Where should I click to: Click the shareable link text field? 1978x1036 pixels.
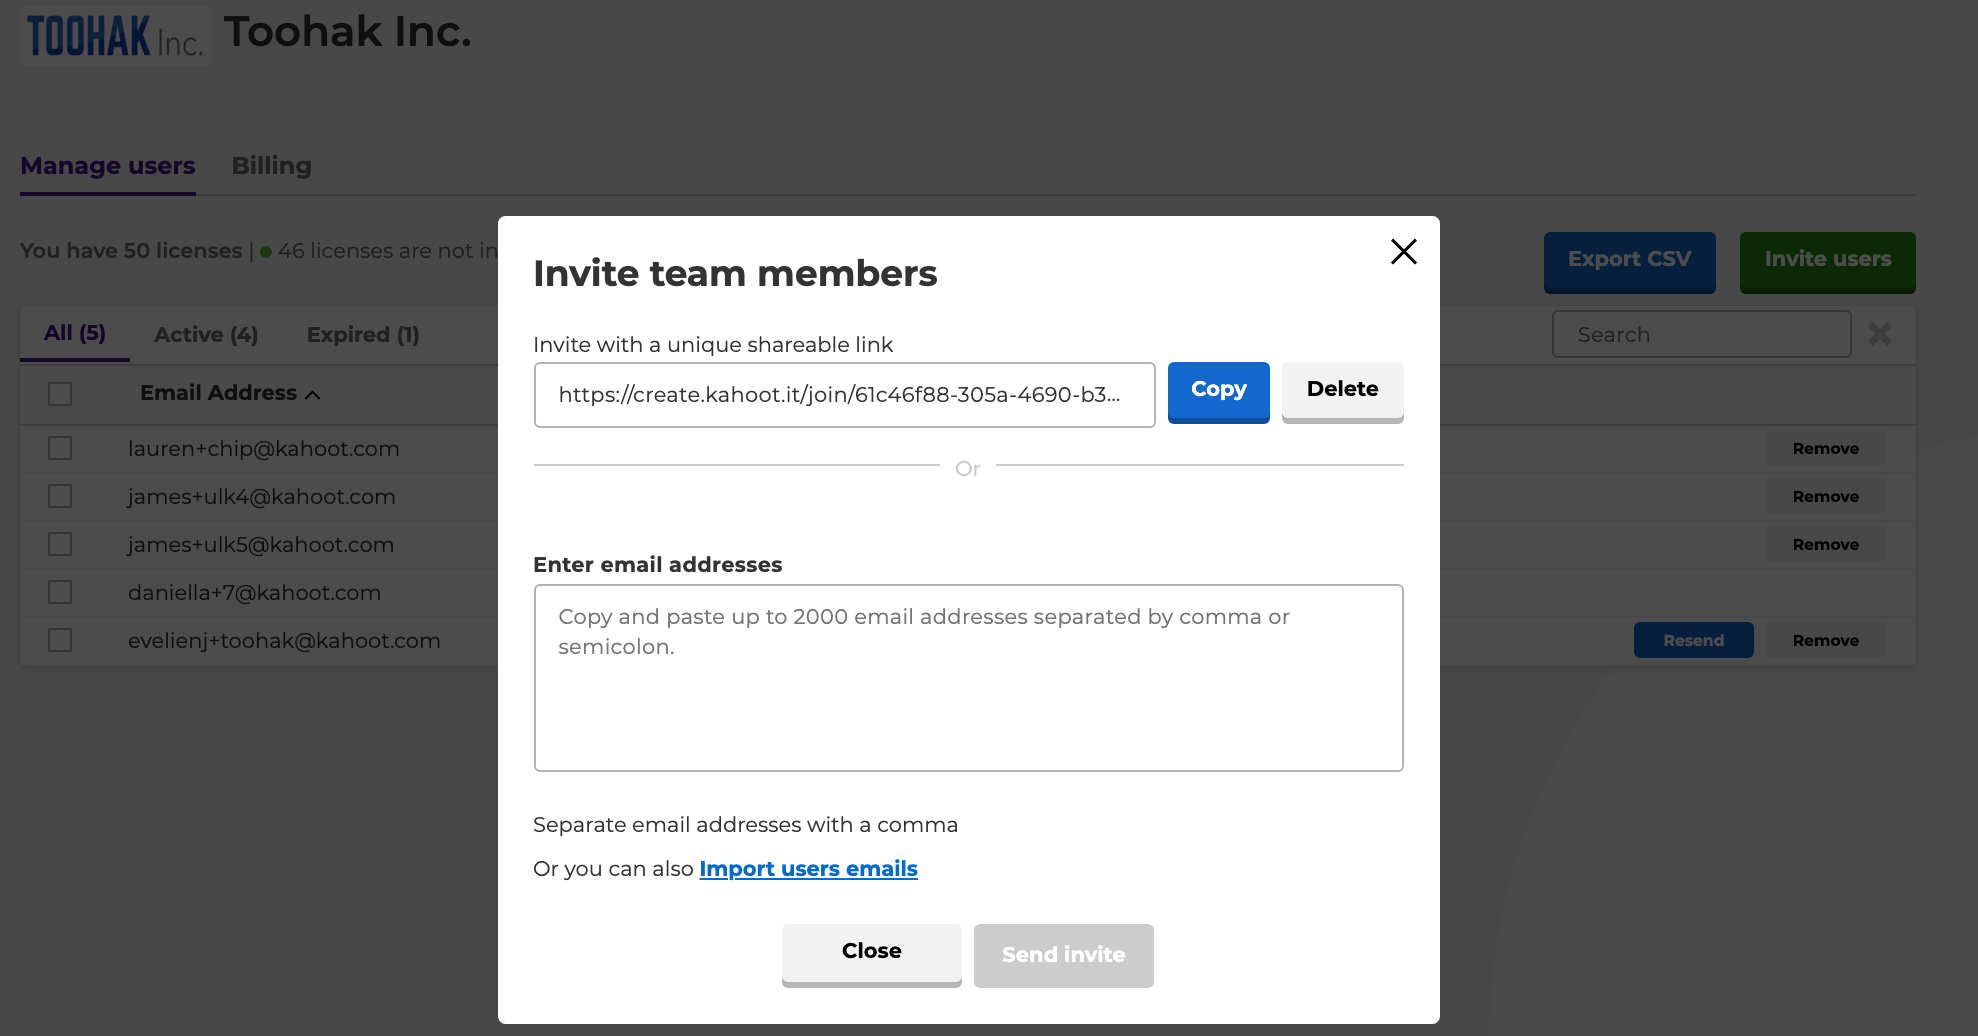(x=845, y=395)
